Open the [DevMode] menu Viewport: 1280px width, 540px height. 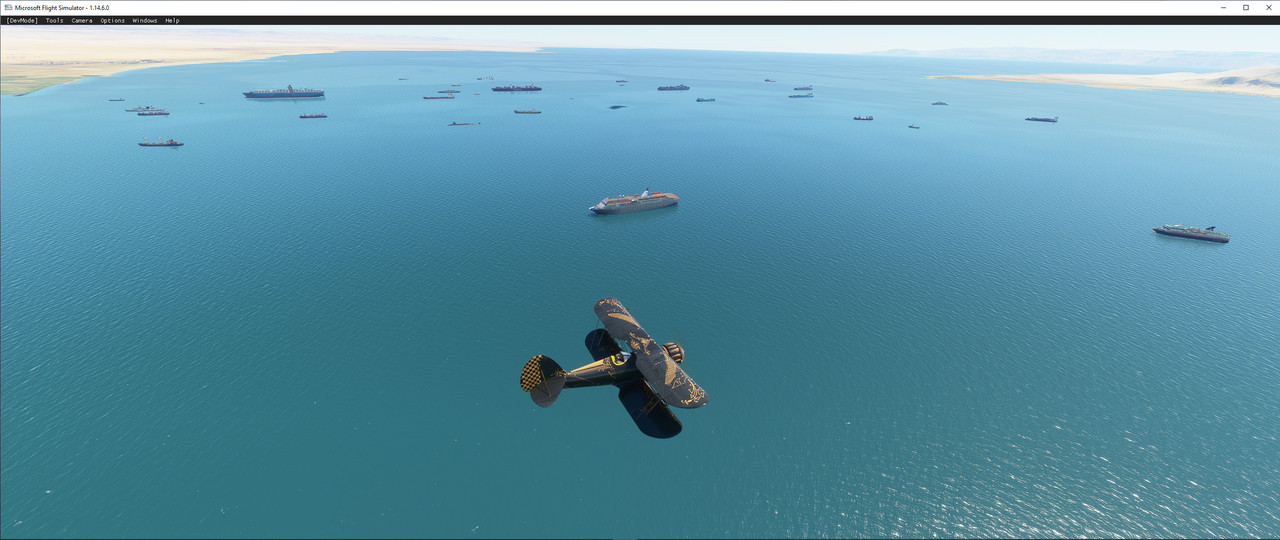21,20
